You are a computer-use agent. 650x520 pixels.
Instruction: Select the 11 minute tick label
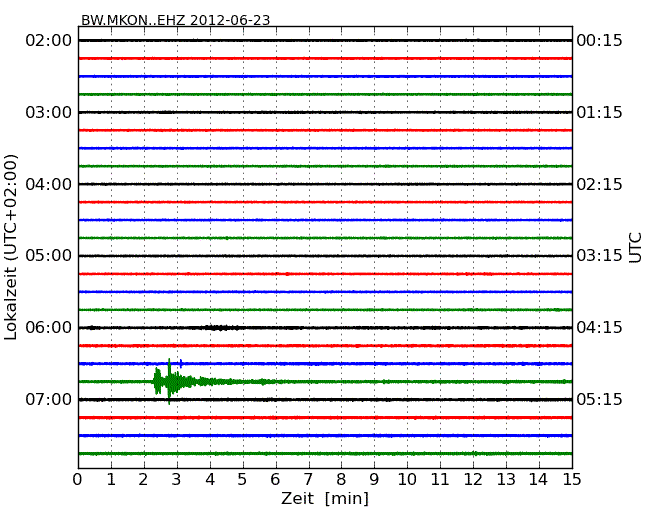pyautogui.click(x=440, y=480)
